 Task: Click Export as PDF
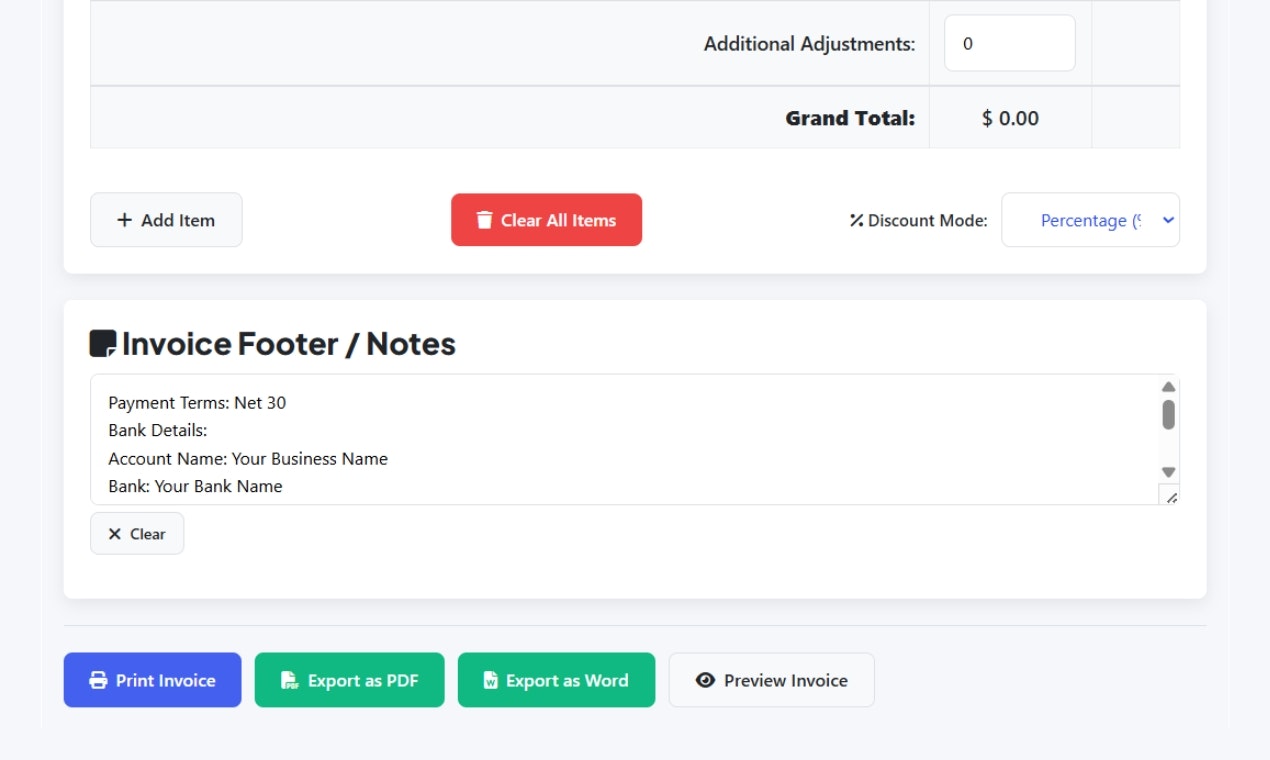(349, 680)
